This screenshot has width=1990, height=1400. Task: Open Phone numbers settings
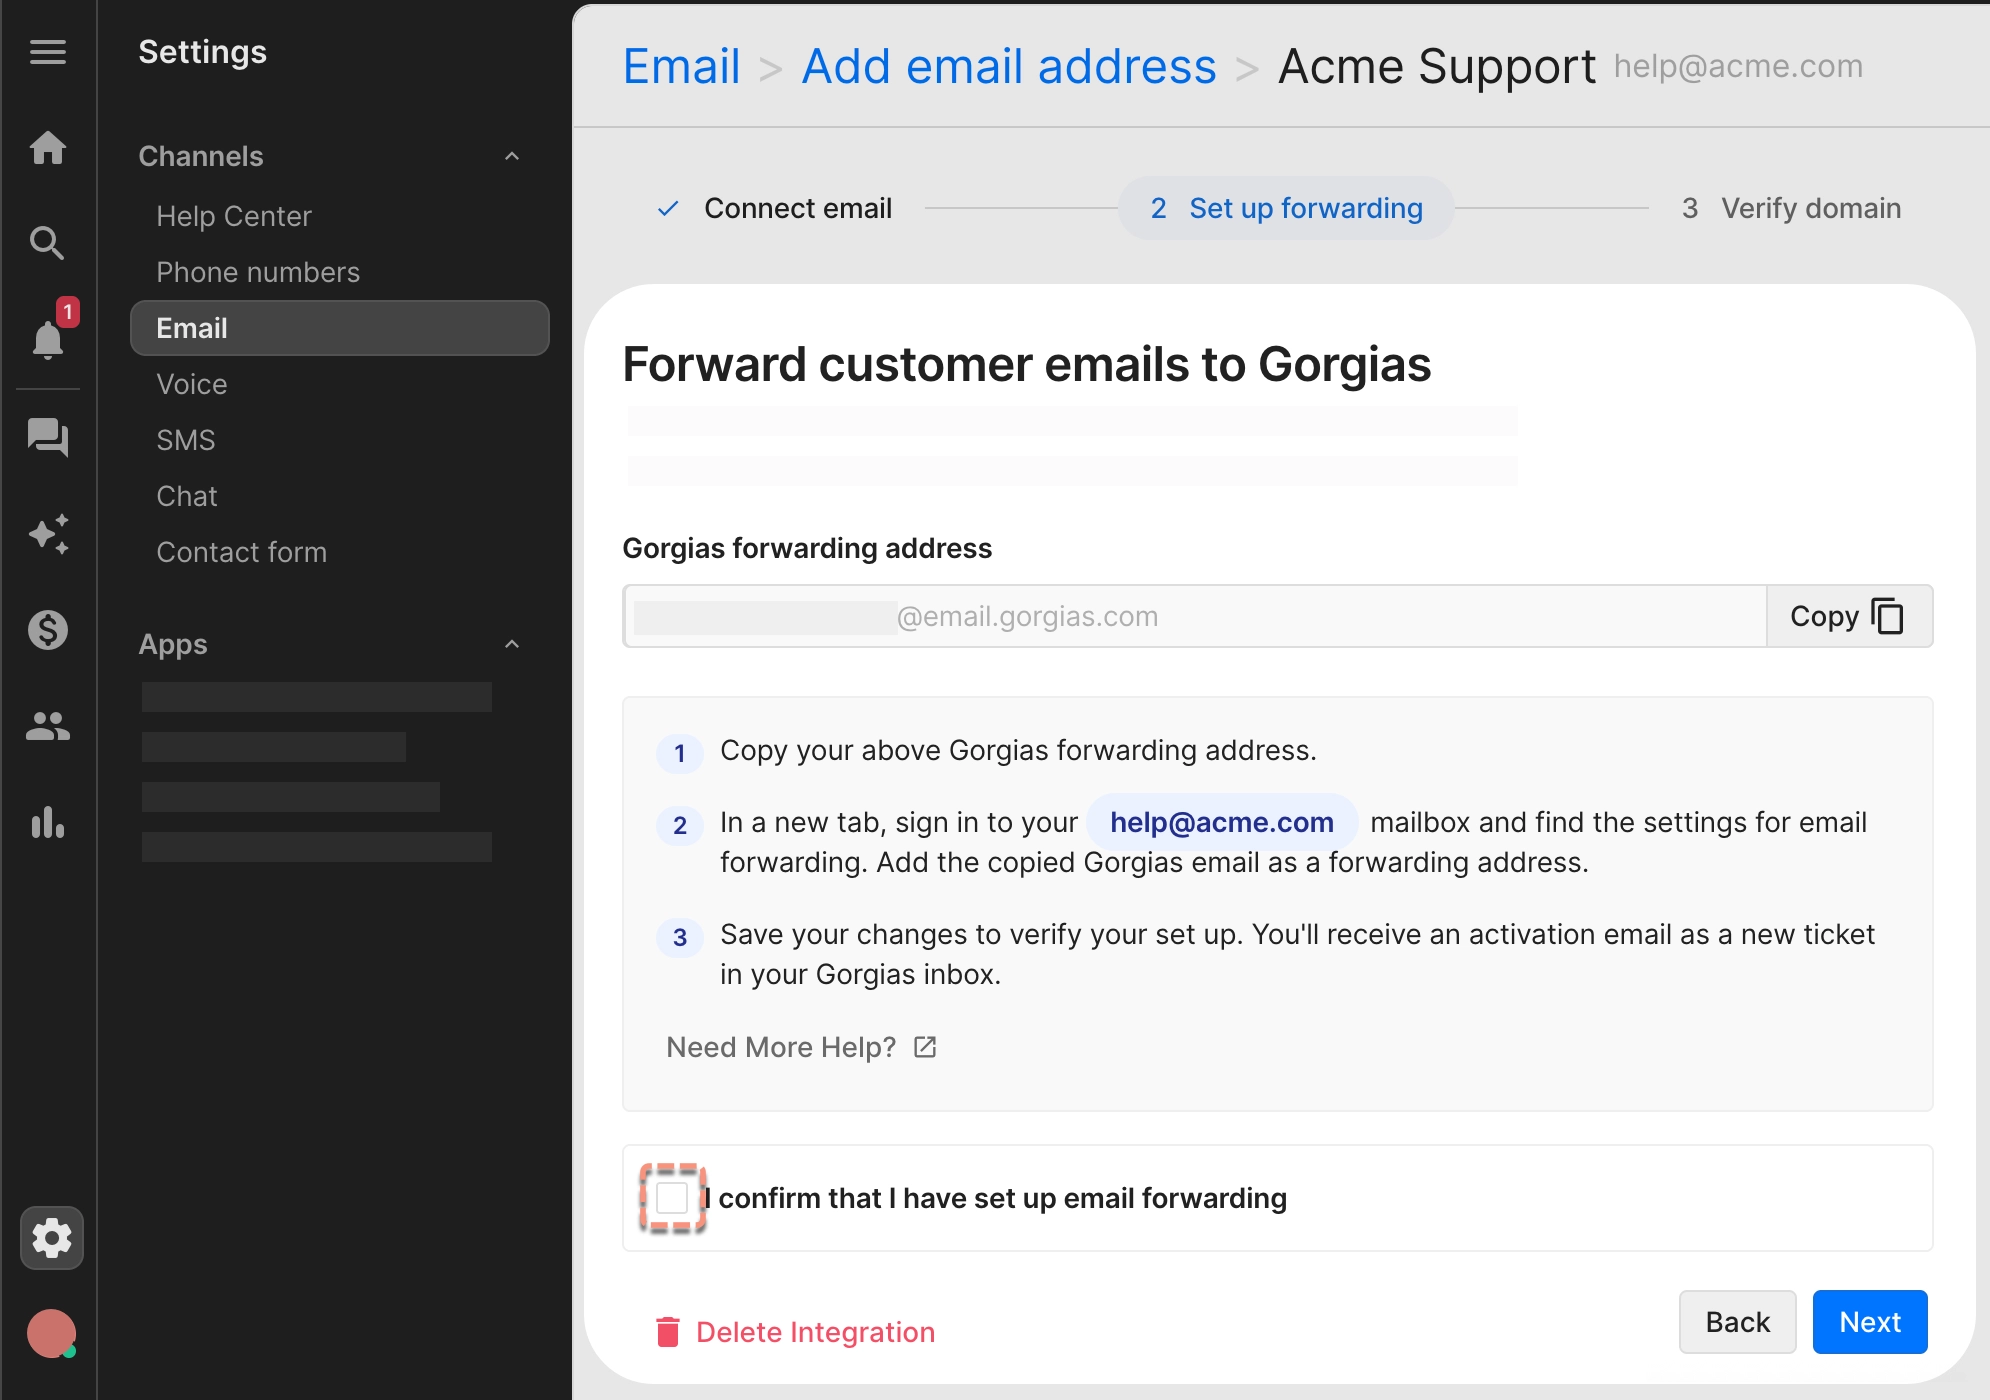click(258, 272)
